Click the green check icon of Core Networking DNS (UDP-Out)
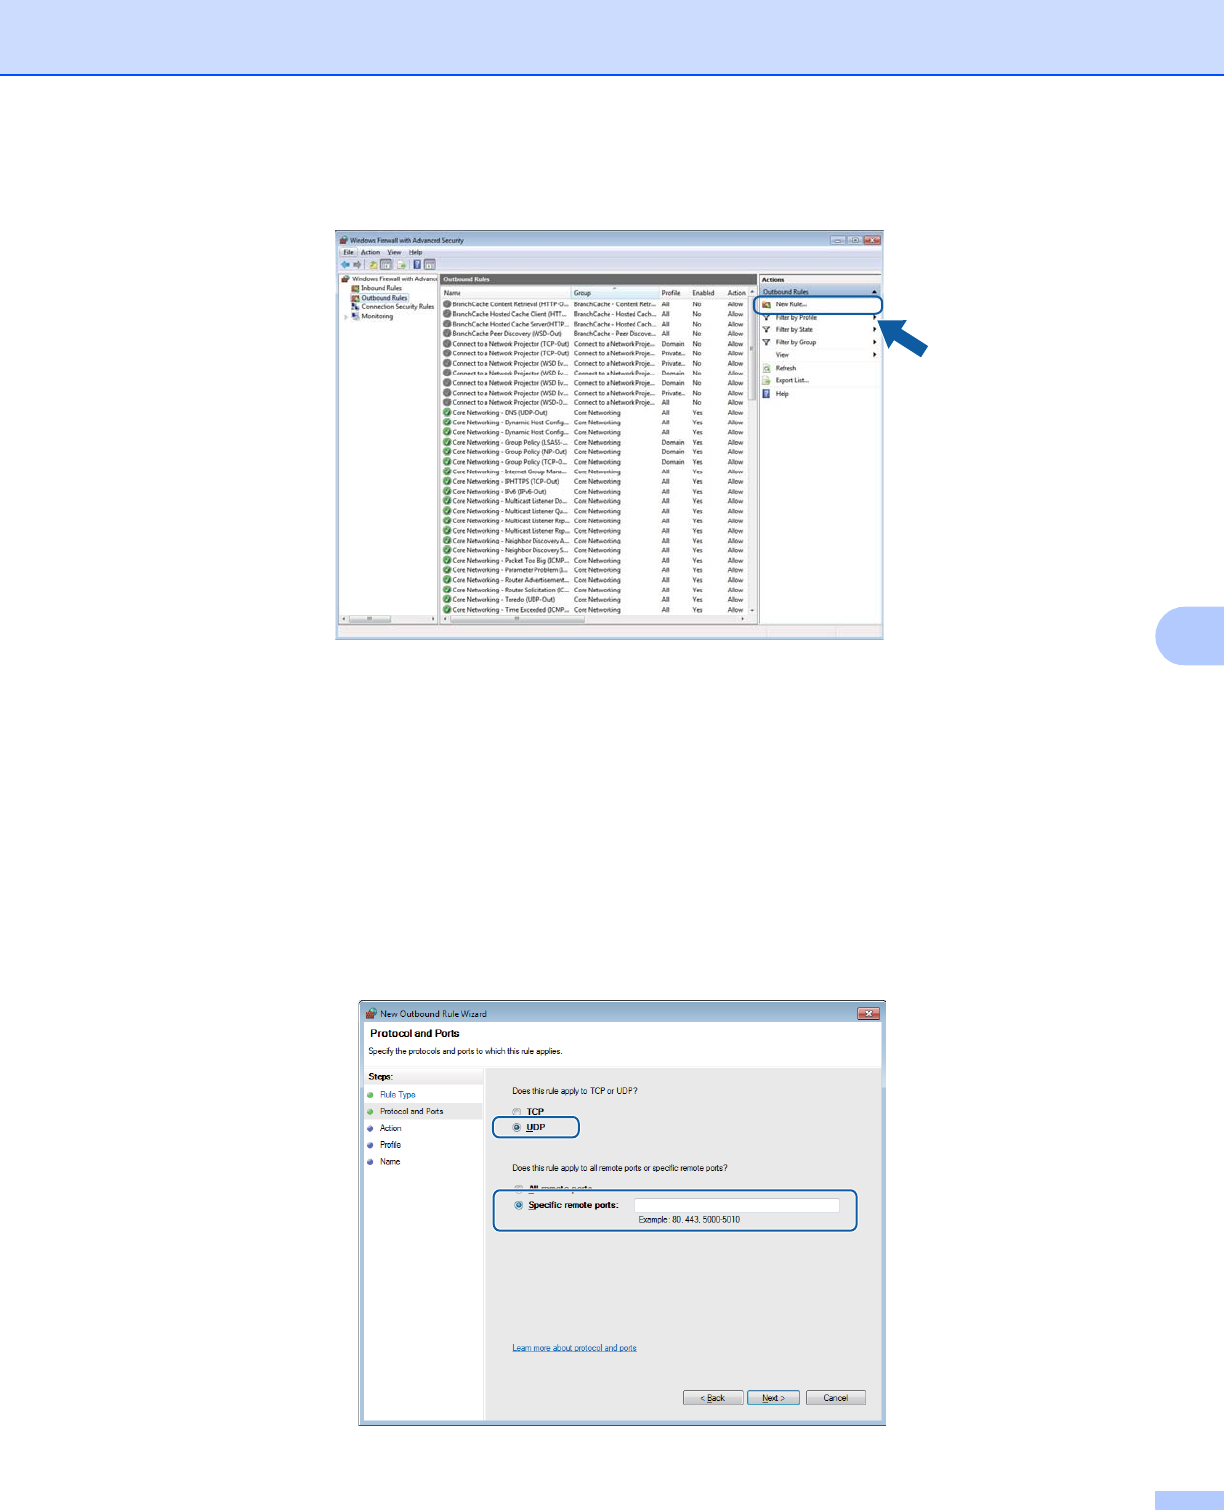Viewport: 1224px width, 1510px height. tap(447, 412)
